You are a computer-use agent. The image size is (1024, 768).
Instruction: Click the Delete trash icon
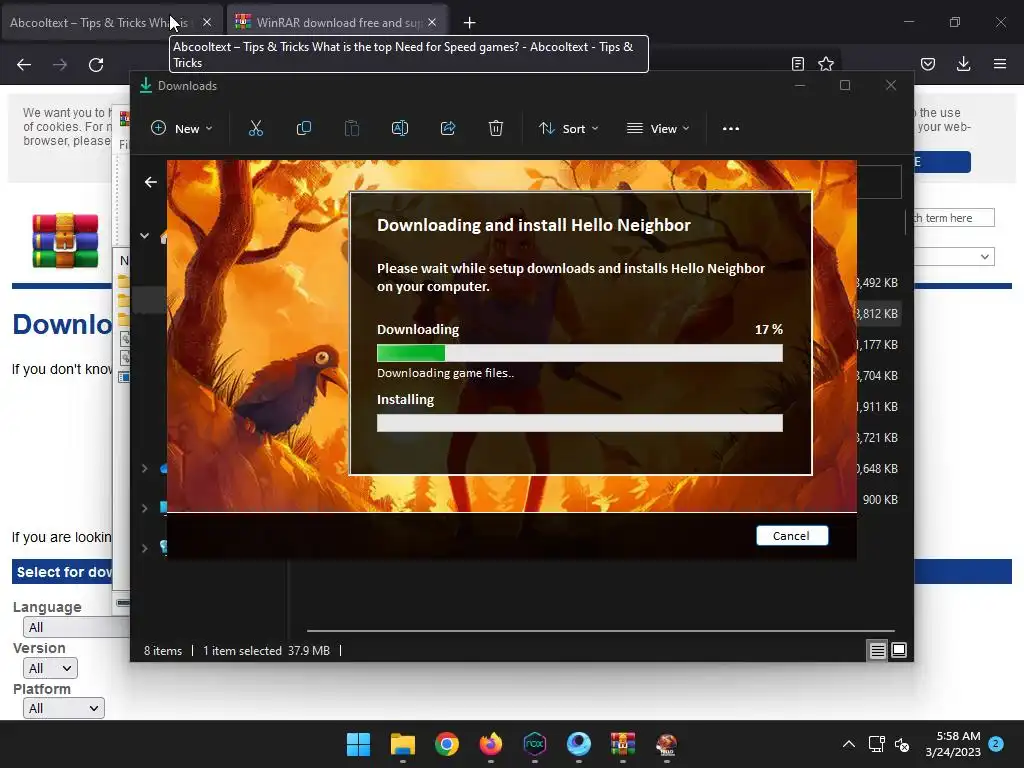496,129
